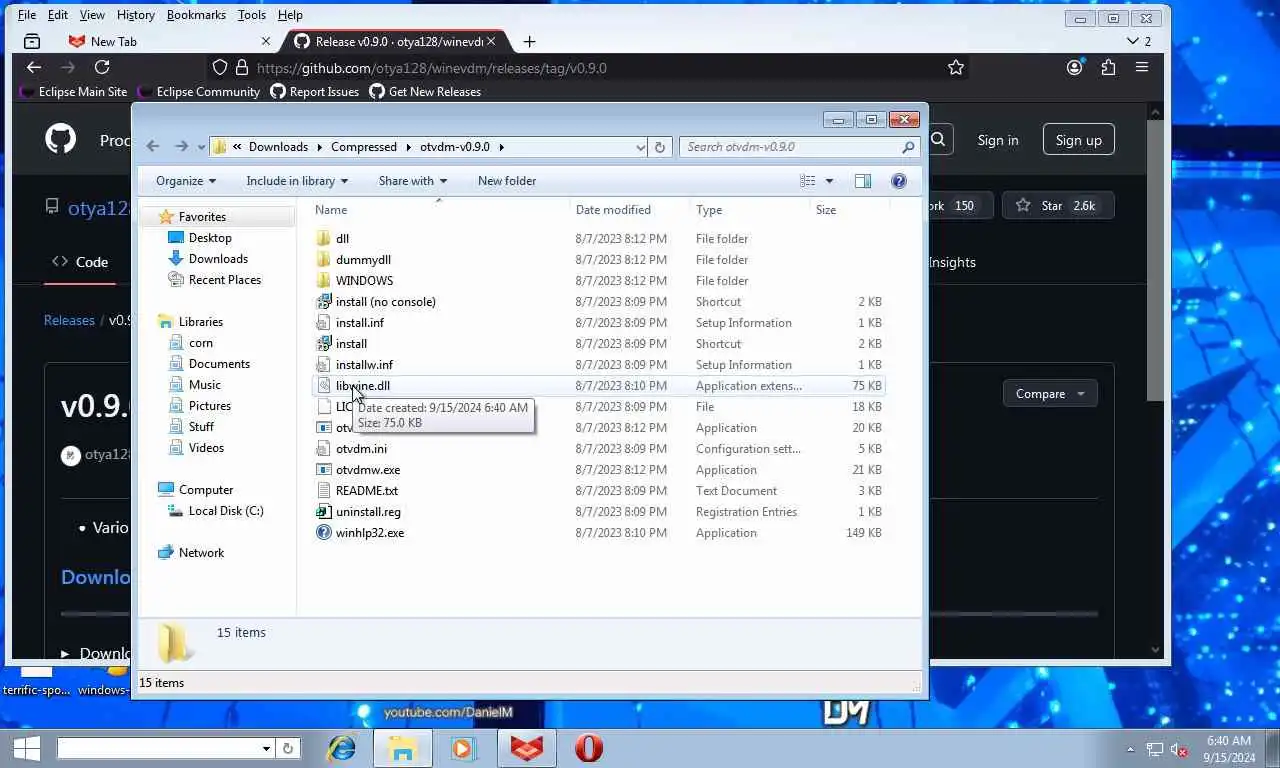Click the Explorer forward navigation arrow
1280x768 pixels.
point(181,146)
